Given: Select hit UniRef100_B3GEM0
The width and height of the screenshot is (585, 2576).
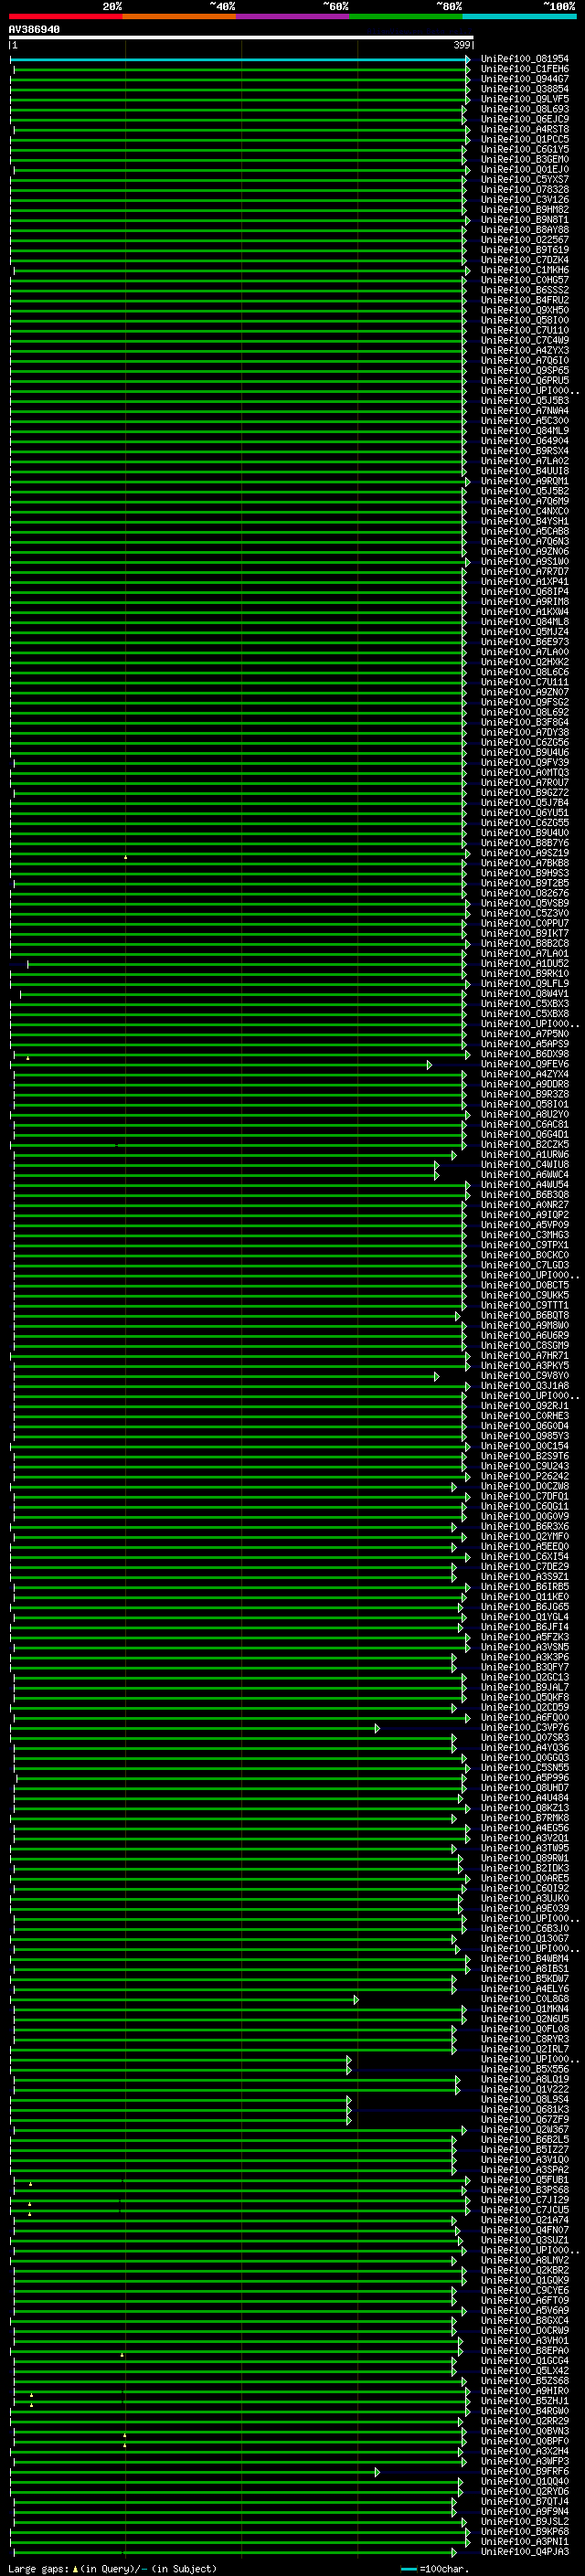Looking at the screenshot, I should [524, 159].
